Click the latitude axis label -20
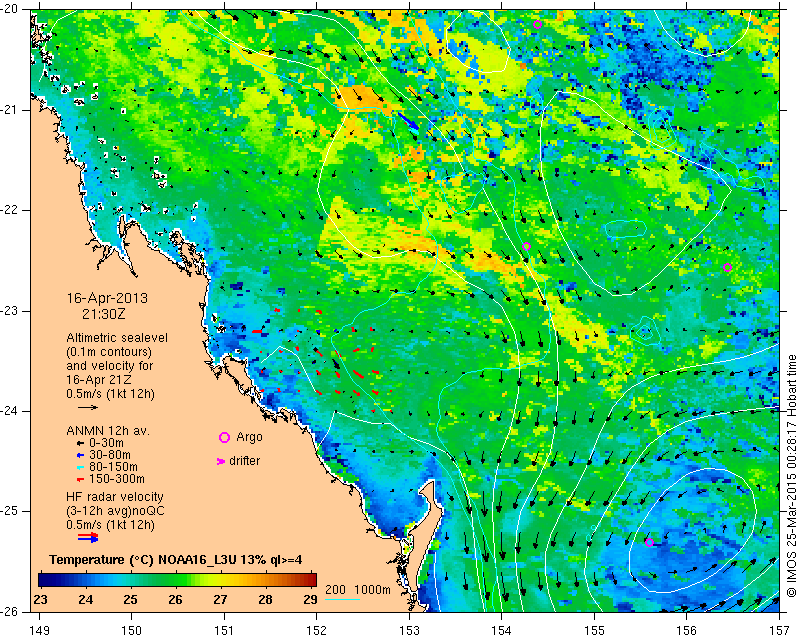This screenshot has width=800, height=640. coord(11,10)
